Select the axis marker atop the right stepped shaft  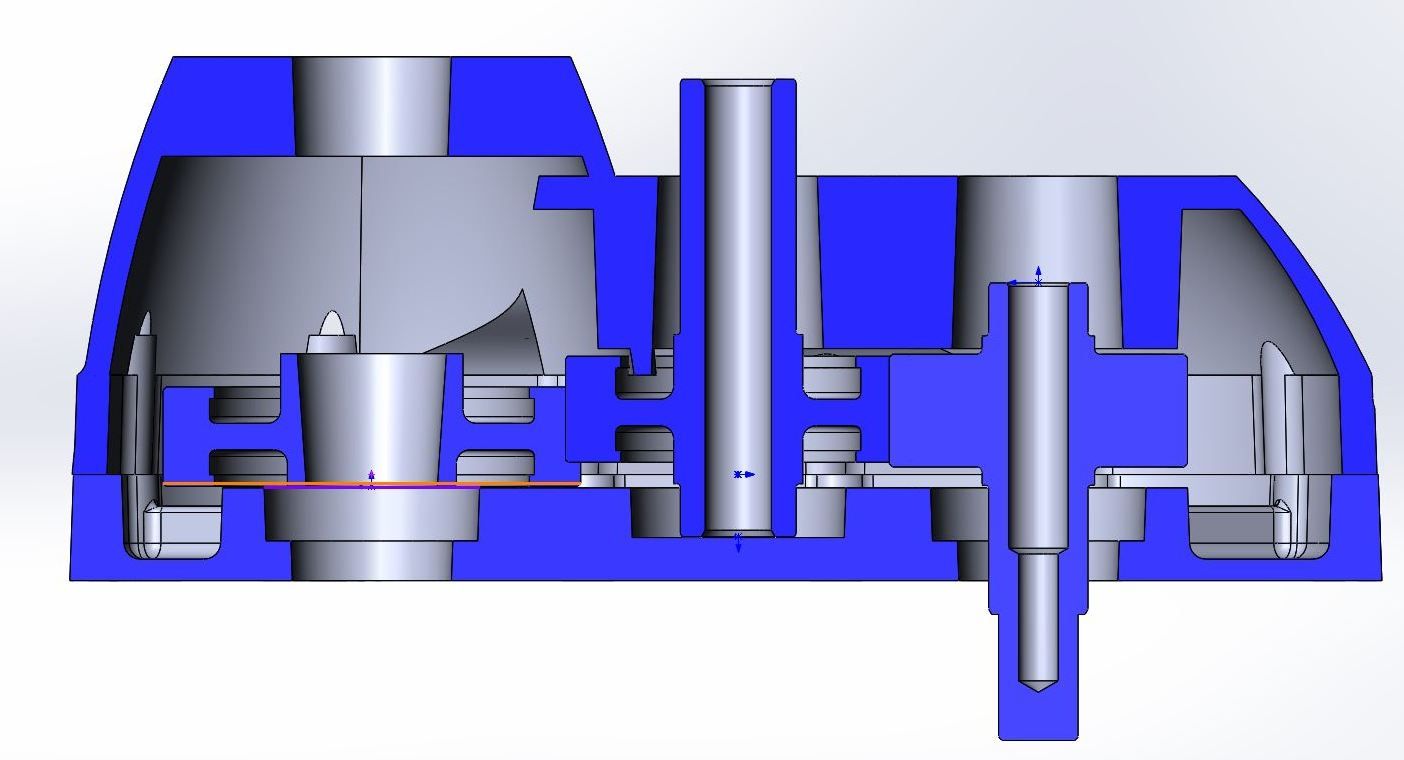(x=1036, y=278)
